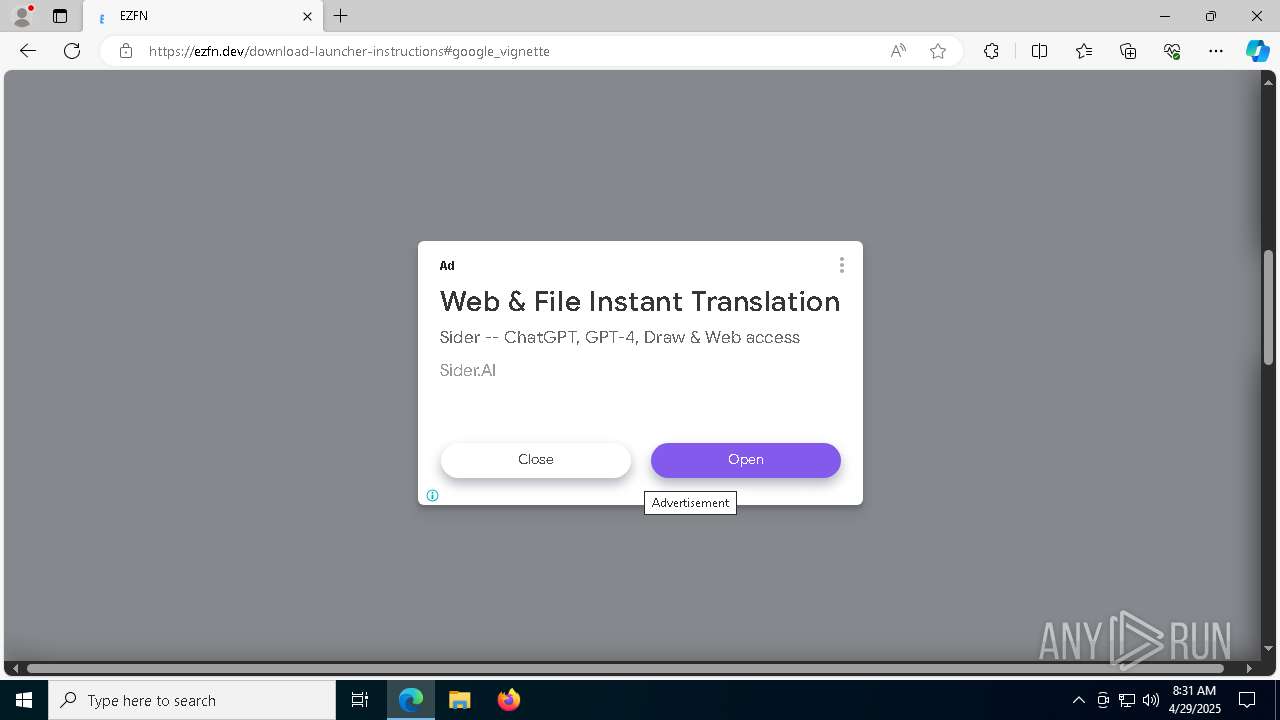The image size is (1280, 720).
Task: Launch Firefox from the taskbar
Action: coord(508,700)
